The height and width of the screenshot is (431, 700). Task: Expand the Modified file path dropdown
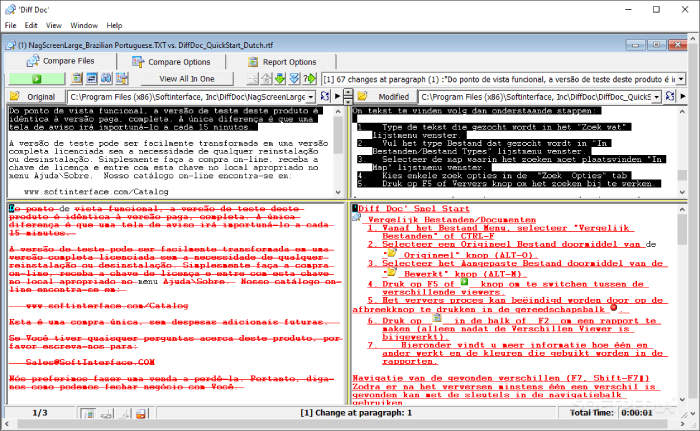[657, 97]
